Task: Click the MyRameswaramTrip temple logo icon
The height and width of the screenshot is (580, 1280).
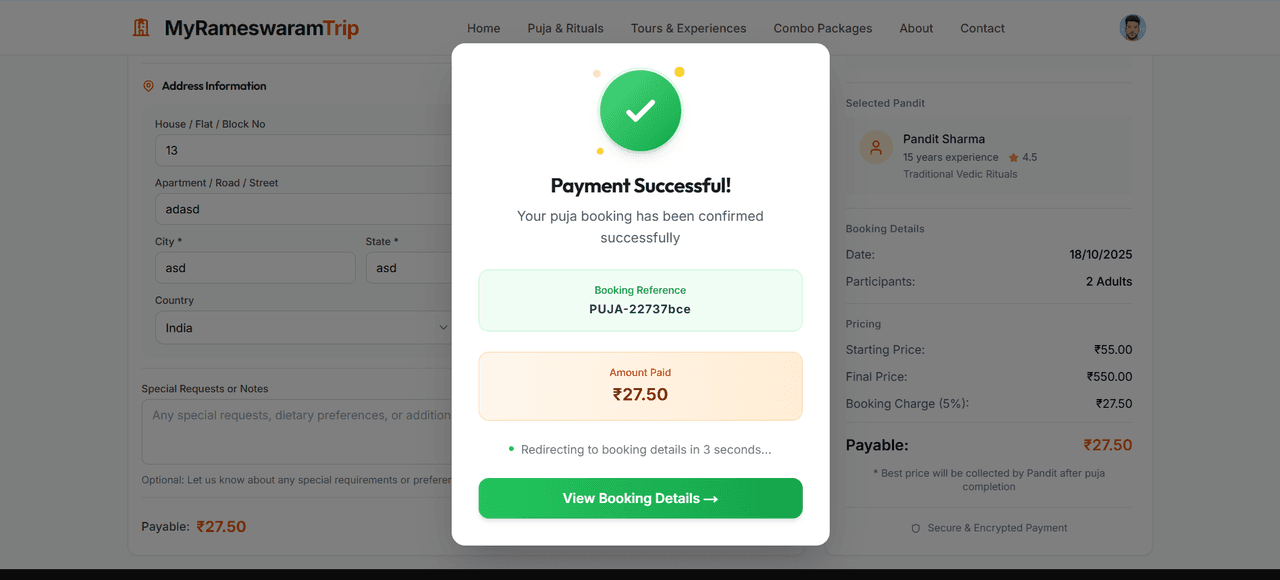Action: [141, 28]
